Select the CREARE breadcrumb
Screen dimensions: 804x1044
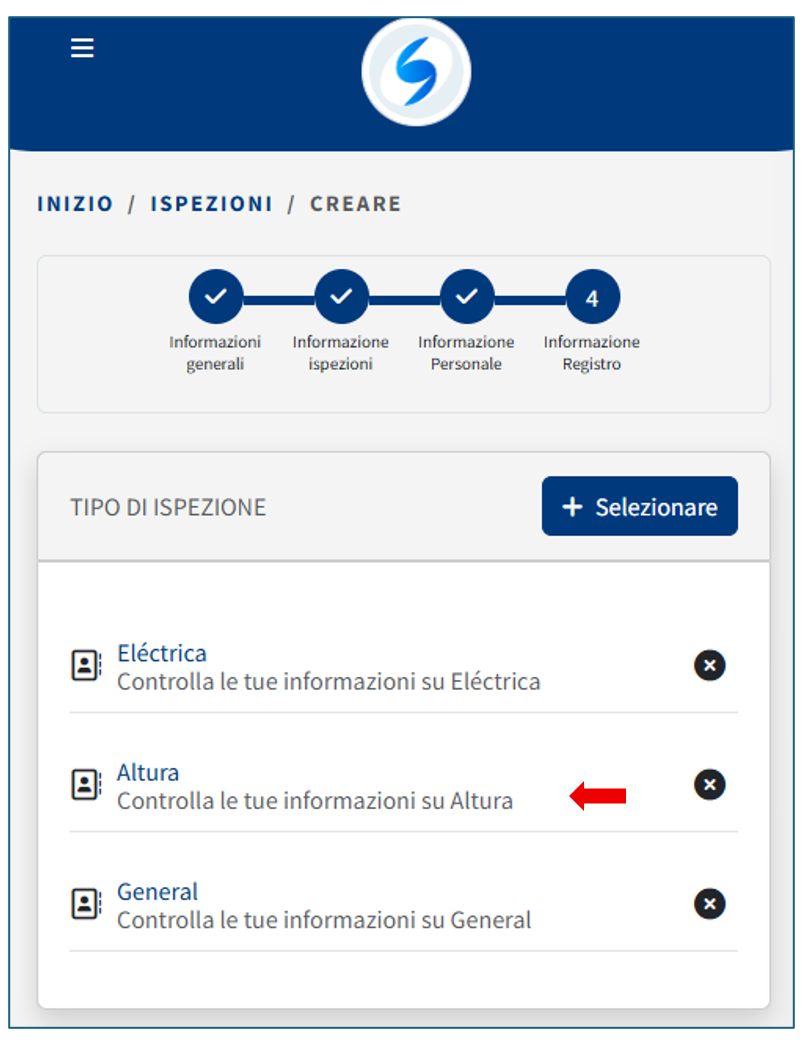tap(355, 204)
